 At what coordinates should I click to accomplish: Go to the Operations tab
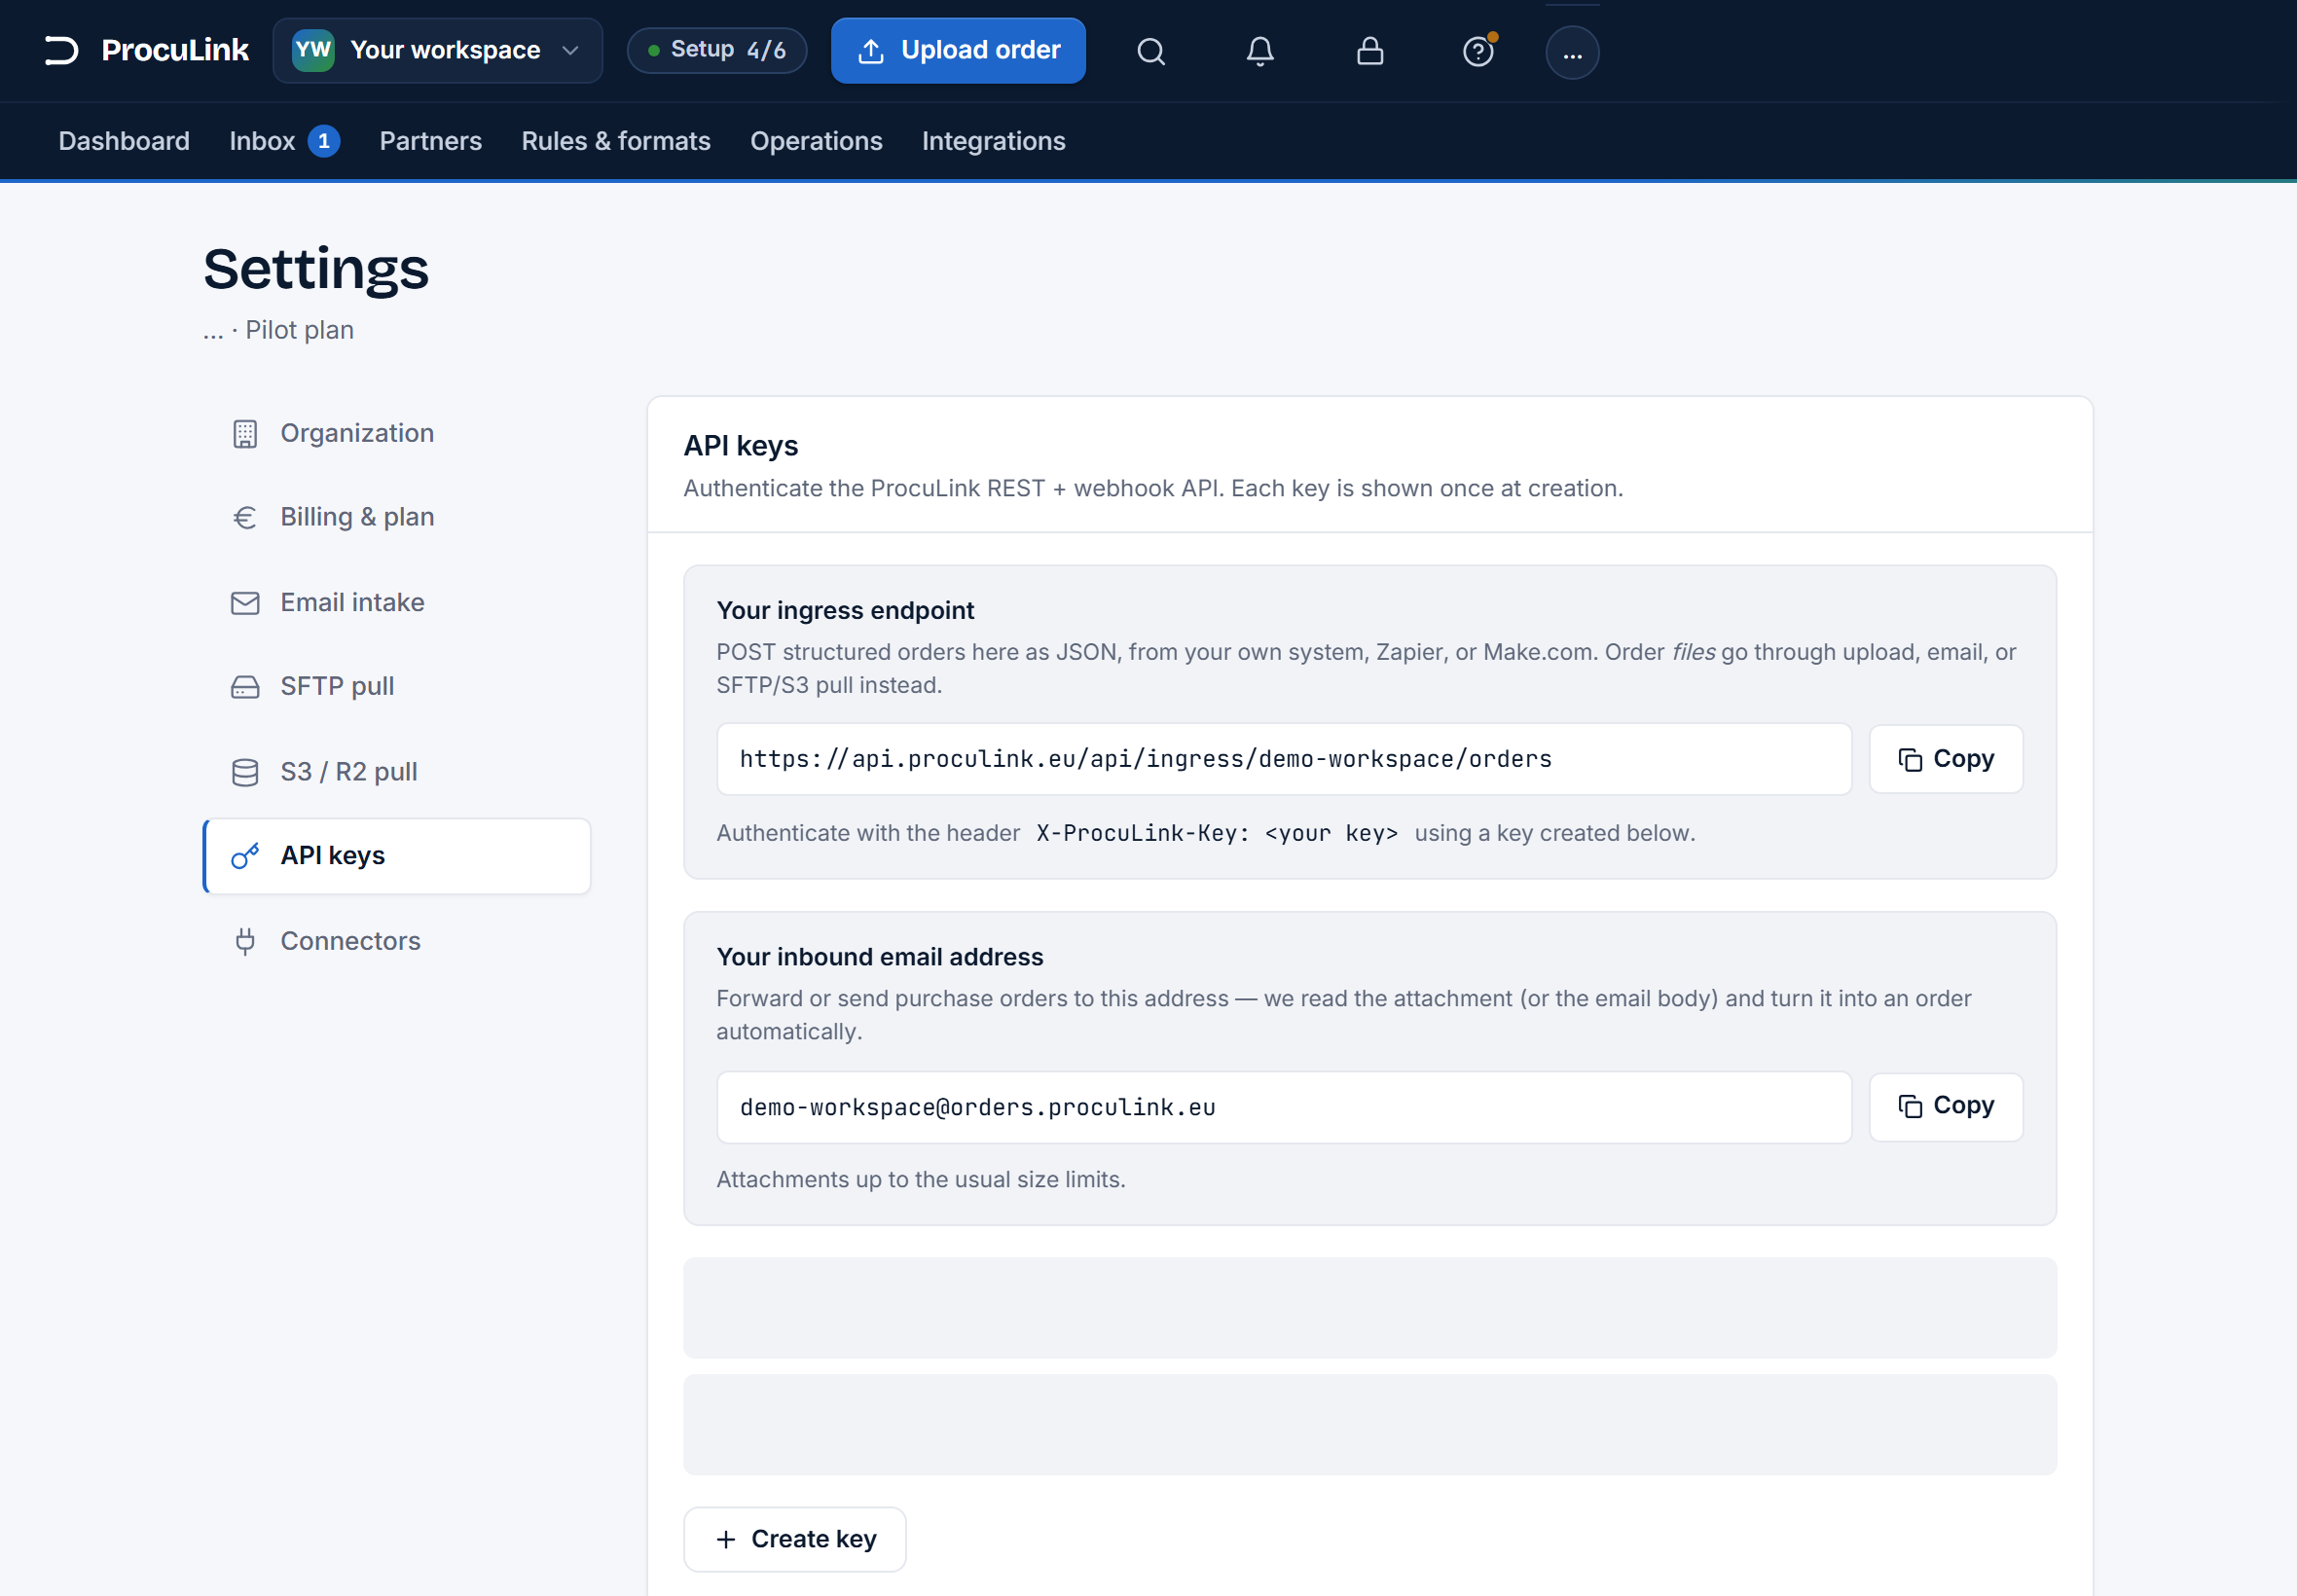pos(816,141)
